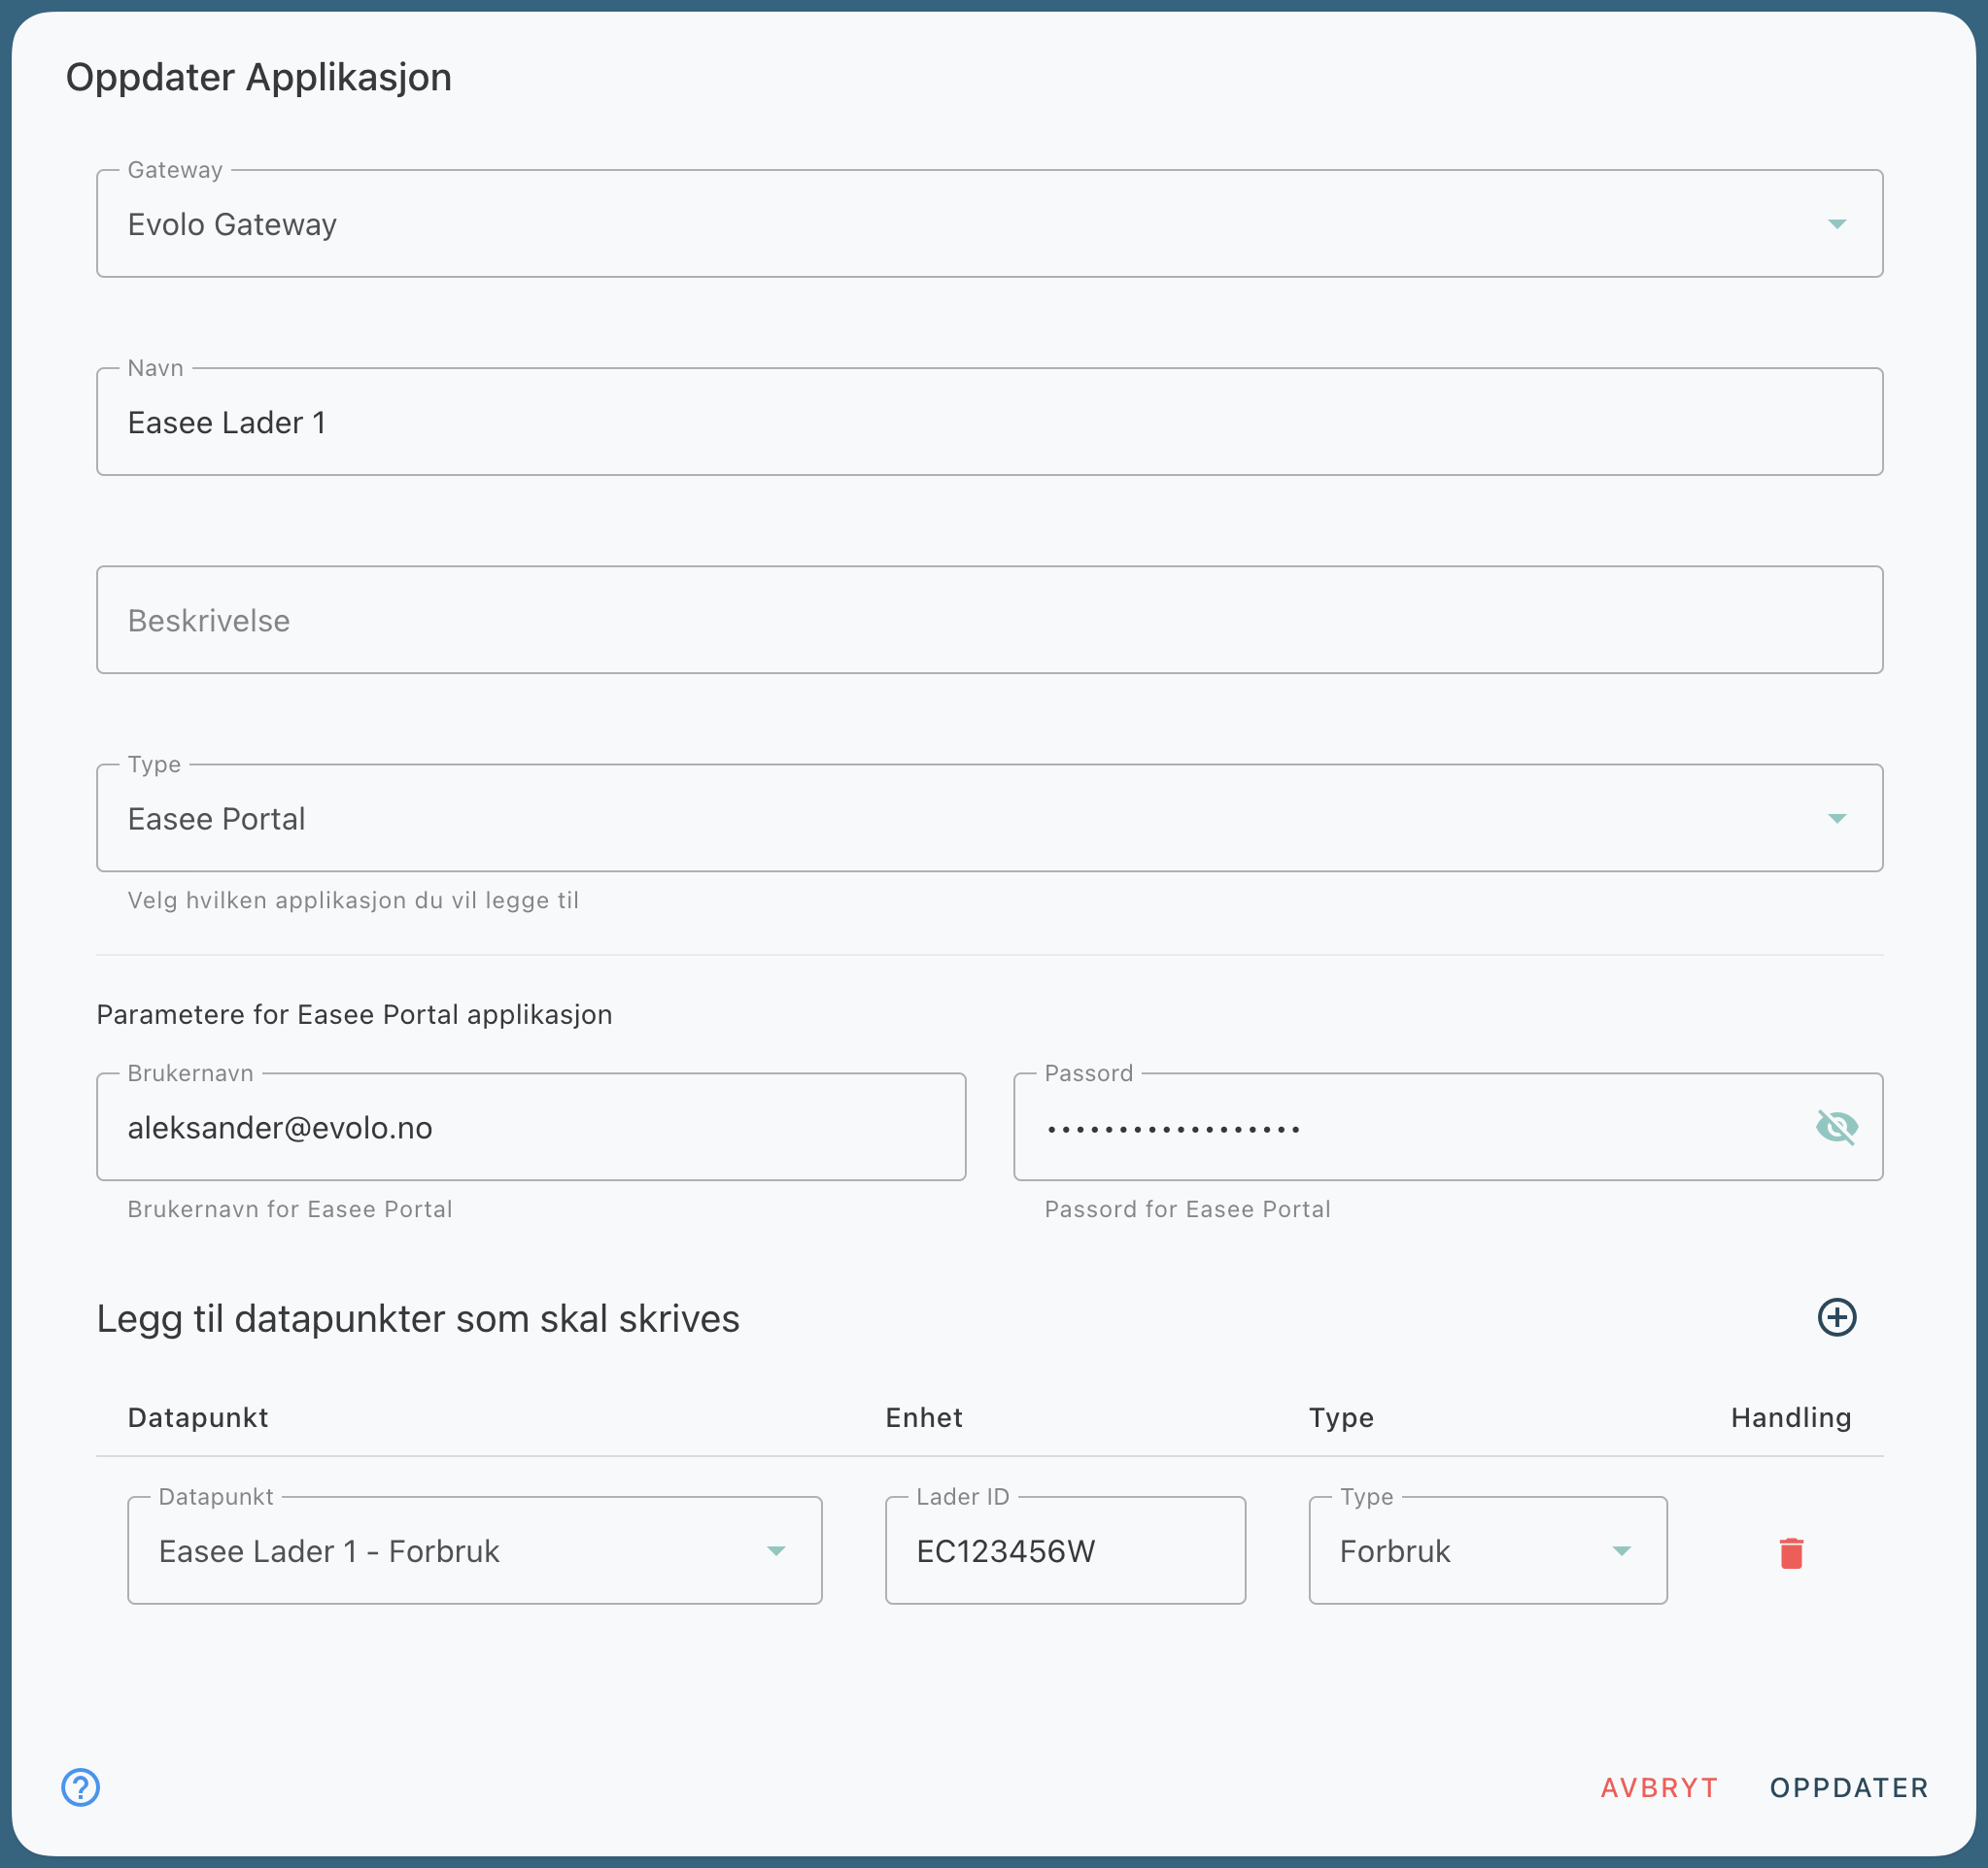
Task: Open the application Type dropdown arrow
Action: pyautogui.click(x=1836, y=819)
